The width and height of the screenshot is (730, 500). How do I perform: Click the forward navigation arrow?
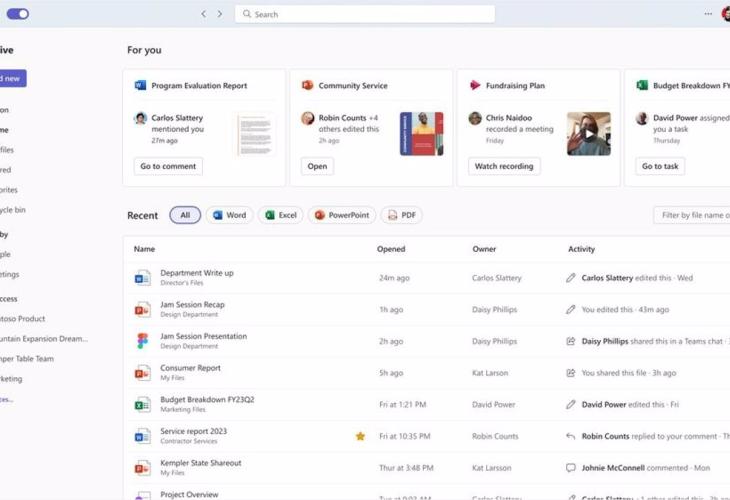click(220, 14)
